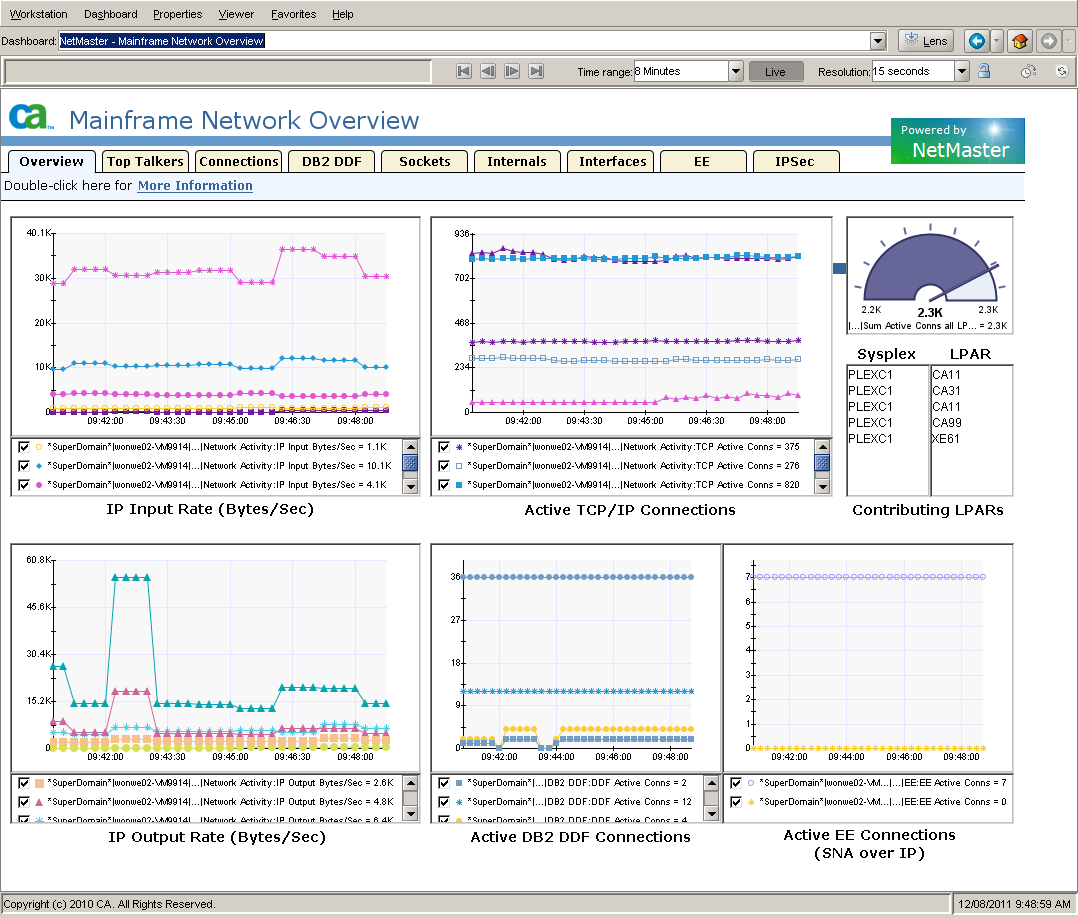Viewport: 1078px width, 917px height.
Task: Open the Help menu
Action: pyautogui.click(x=342, y=14)
